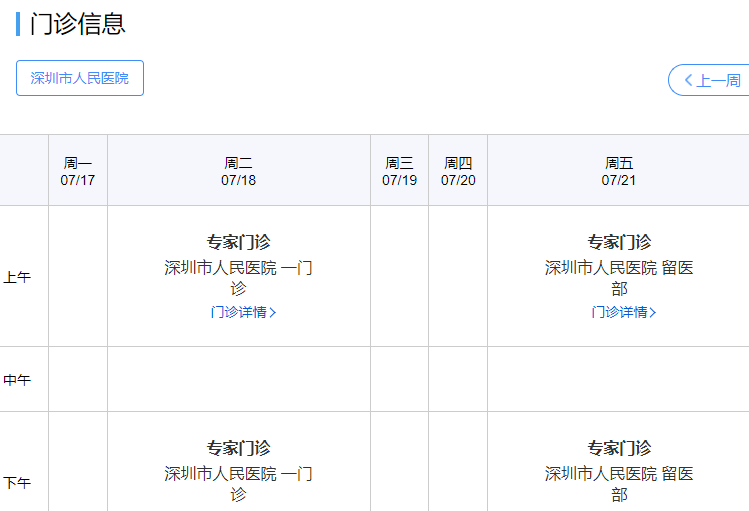
Task: Select the 周五 07/21 column header
Action: point(618,171)
